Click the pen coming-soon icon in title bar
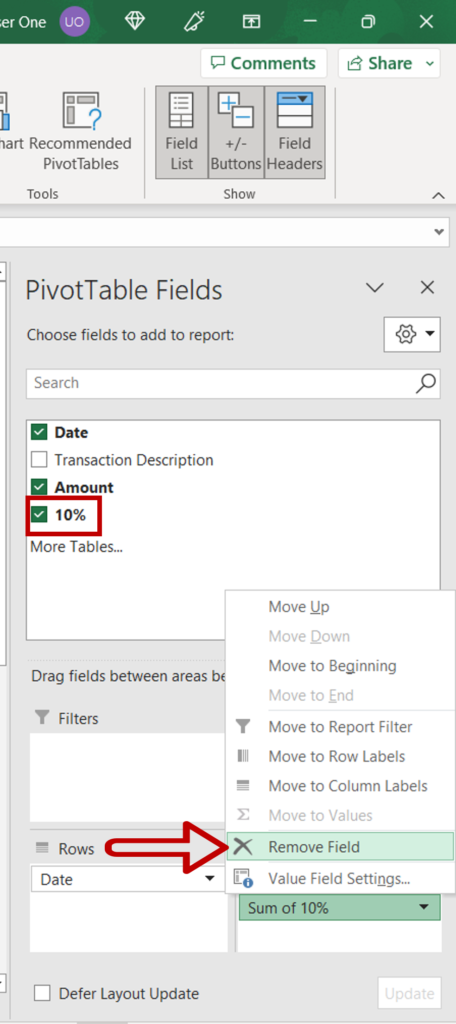 coord(194,22)
